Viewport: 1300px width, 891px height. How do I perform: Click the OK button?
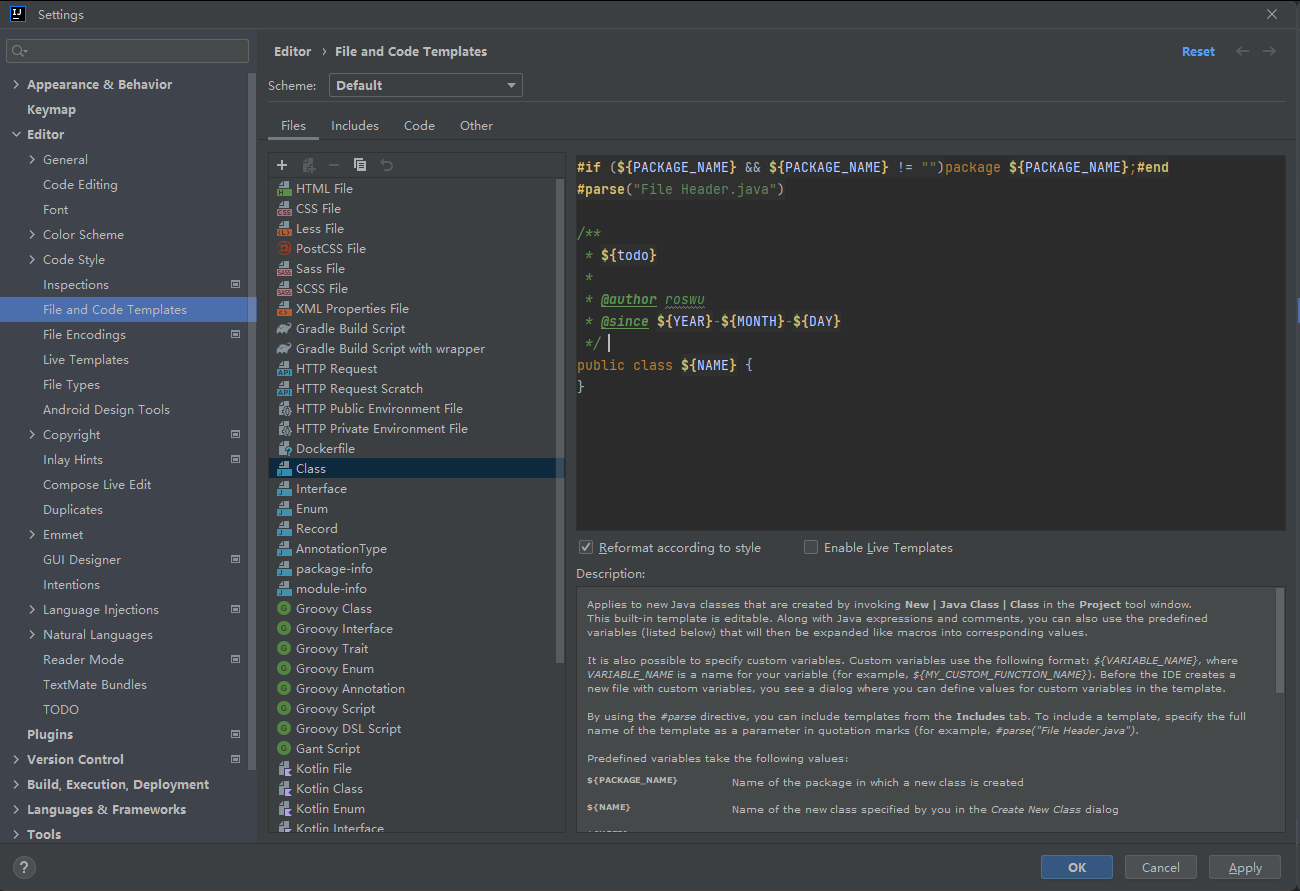[x=1077, y=867]
